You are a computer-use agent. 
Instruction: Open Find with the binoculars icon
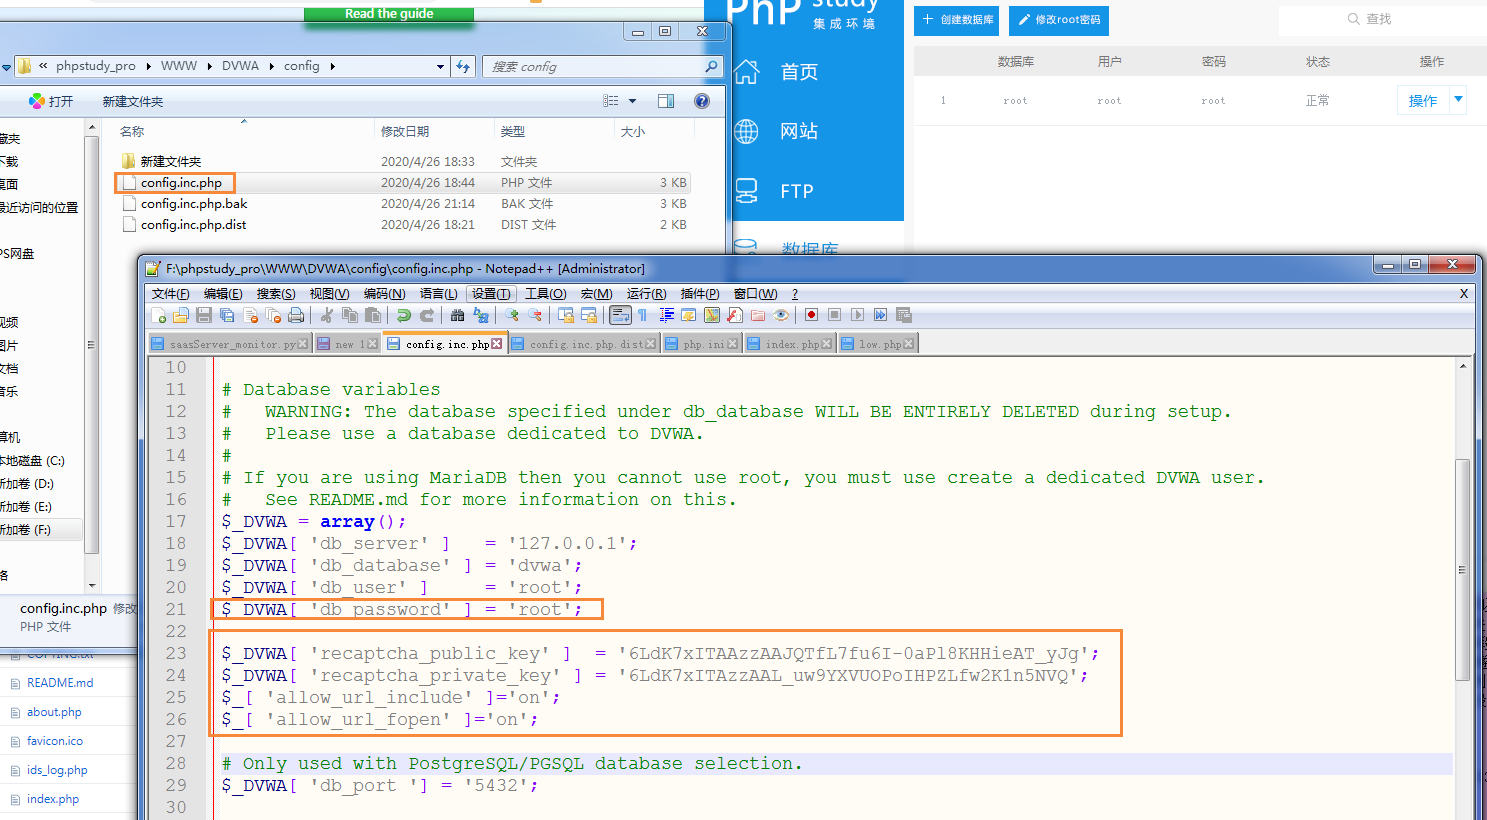[457, 315]
